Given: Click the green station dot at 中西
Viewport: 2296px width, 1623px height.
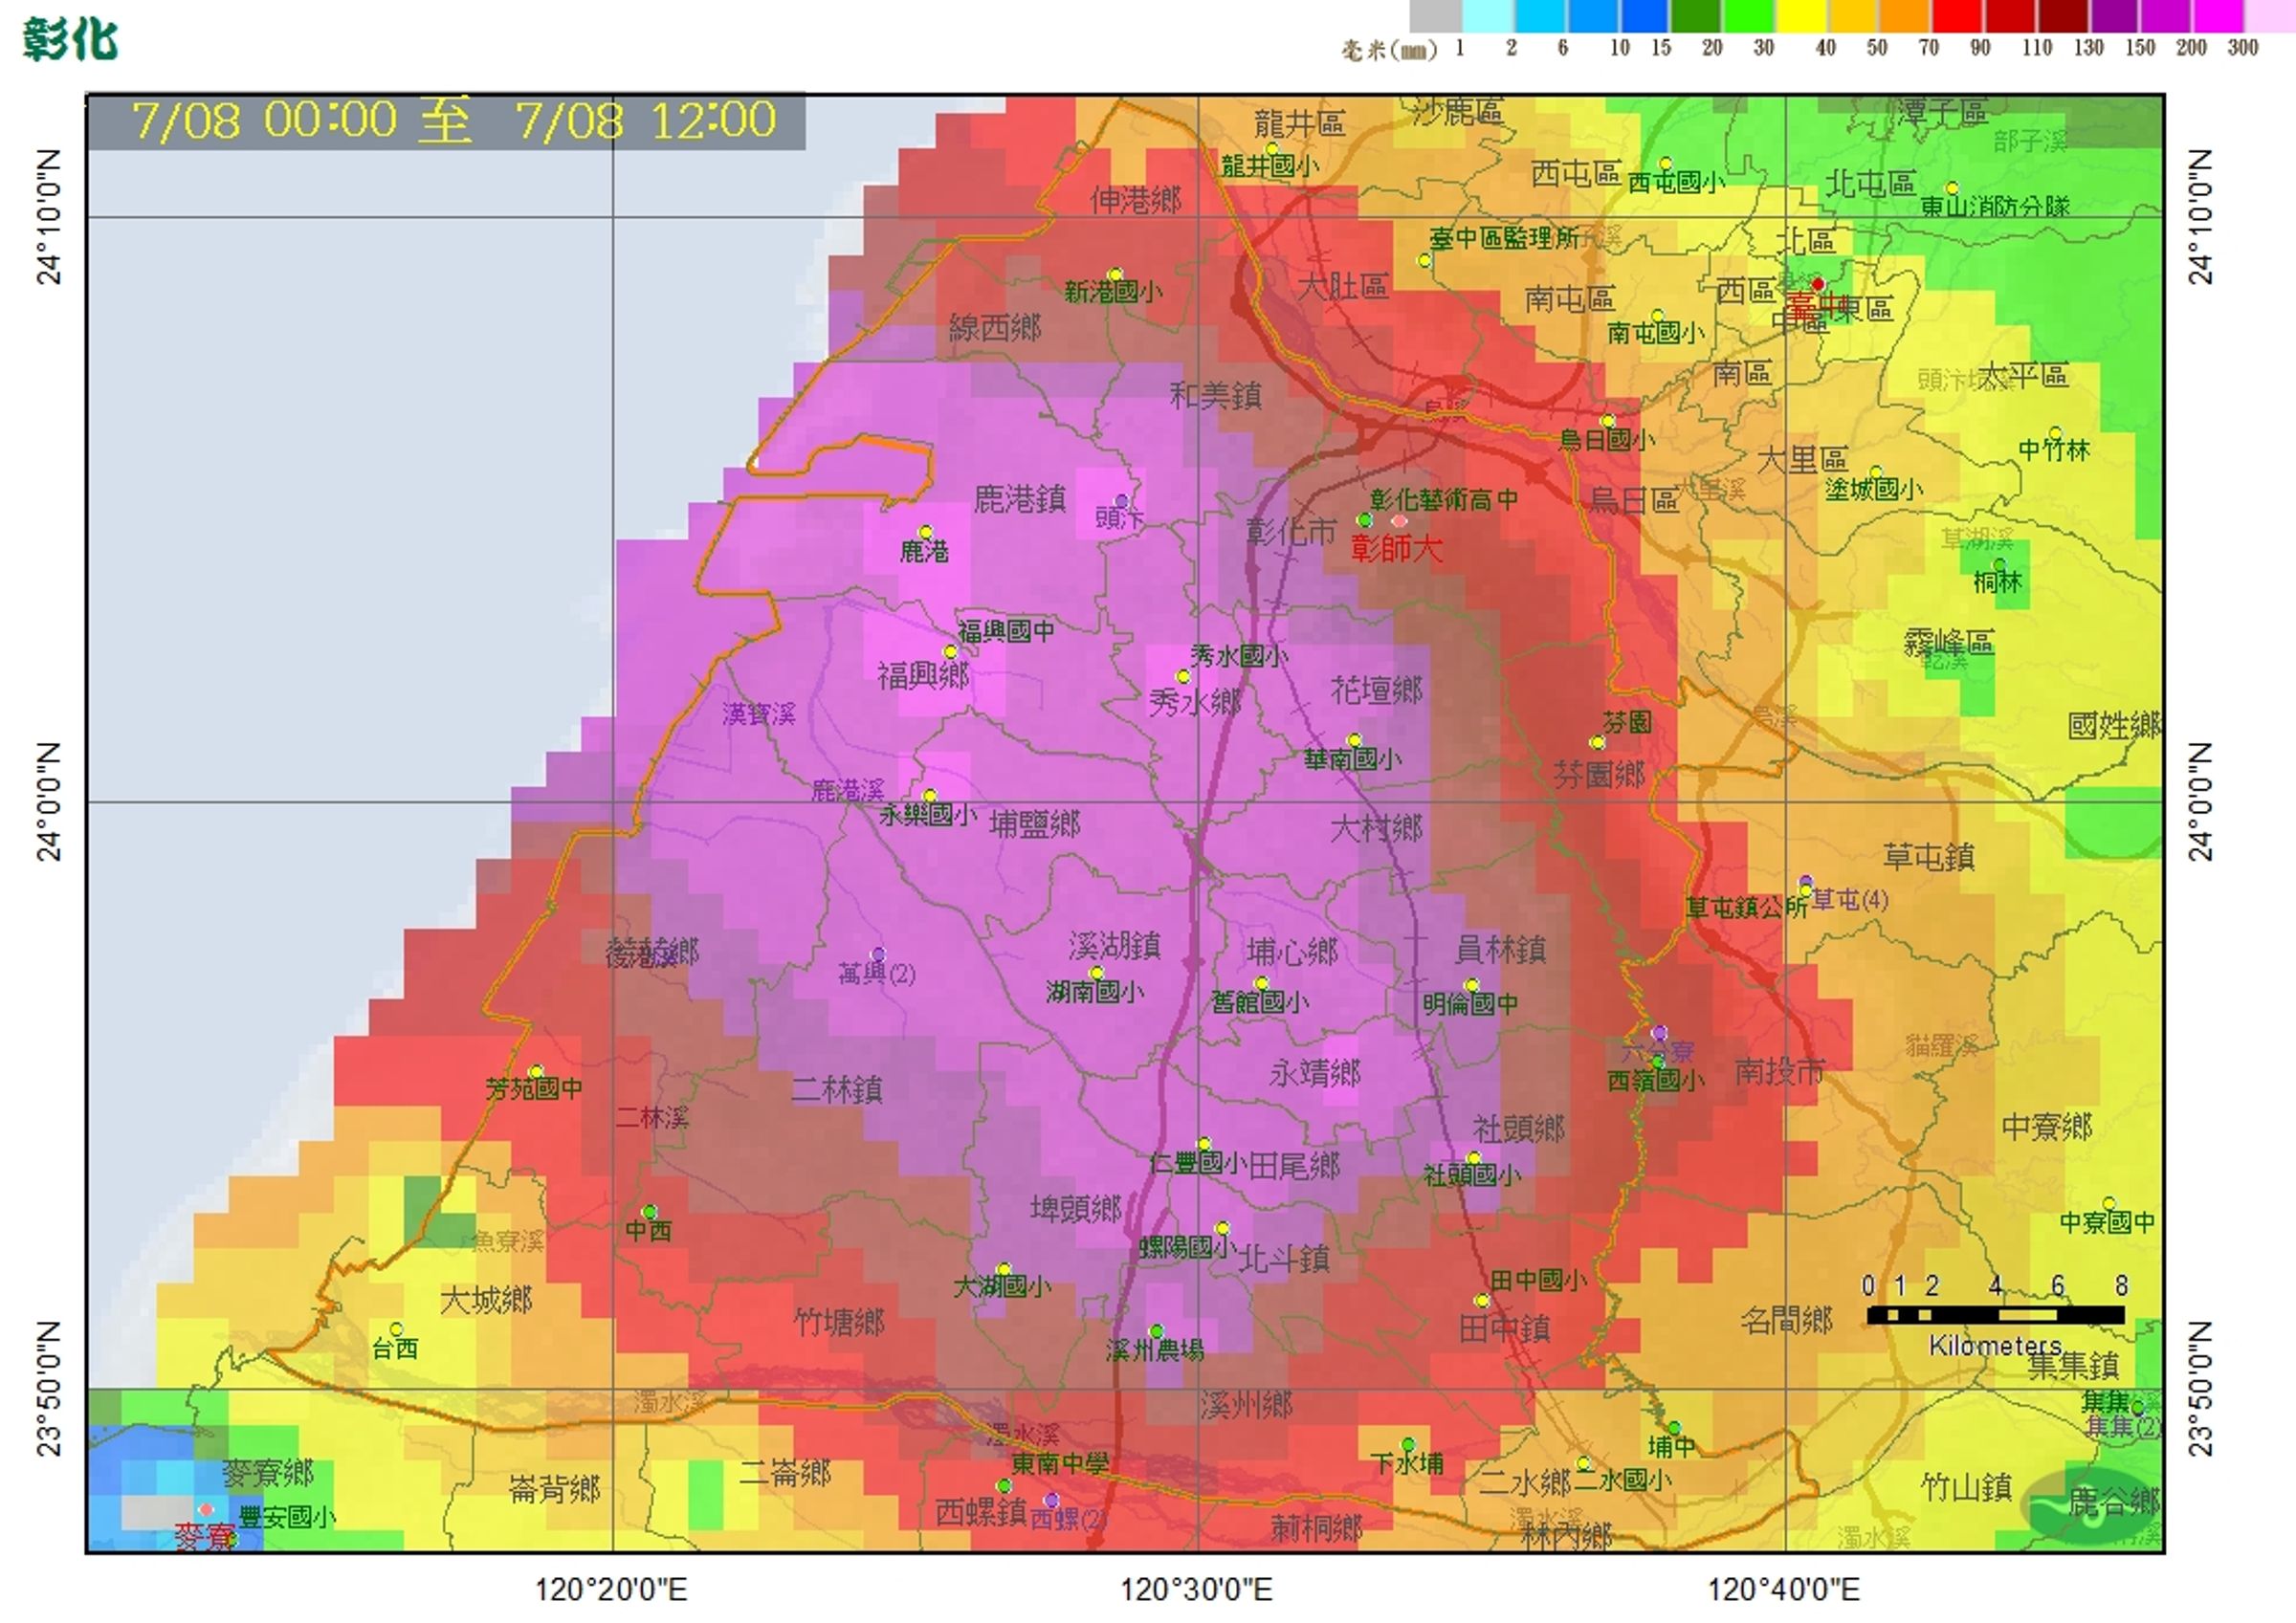Looking at the screenshot, I should pyautogui.click(x=649, y=1212).
